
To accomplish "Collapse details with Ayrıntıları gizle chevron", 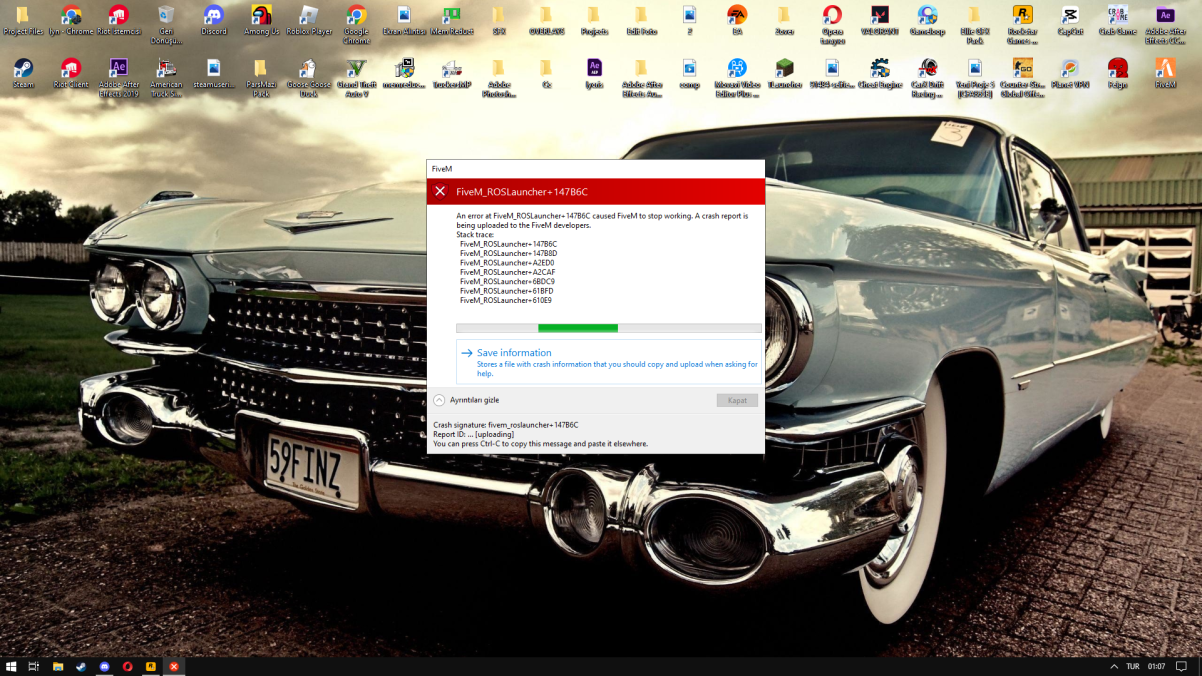I will [439, 400].
